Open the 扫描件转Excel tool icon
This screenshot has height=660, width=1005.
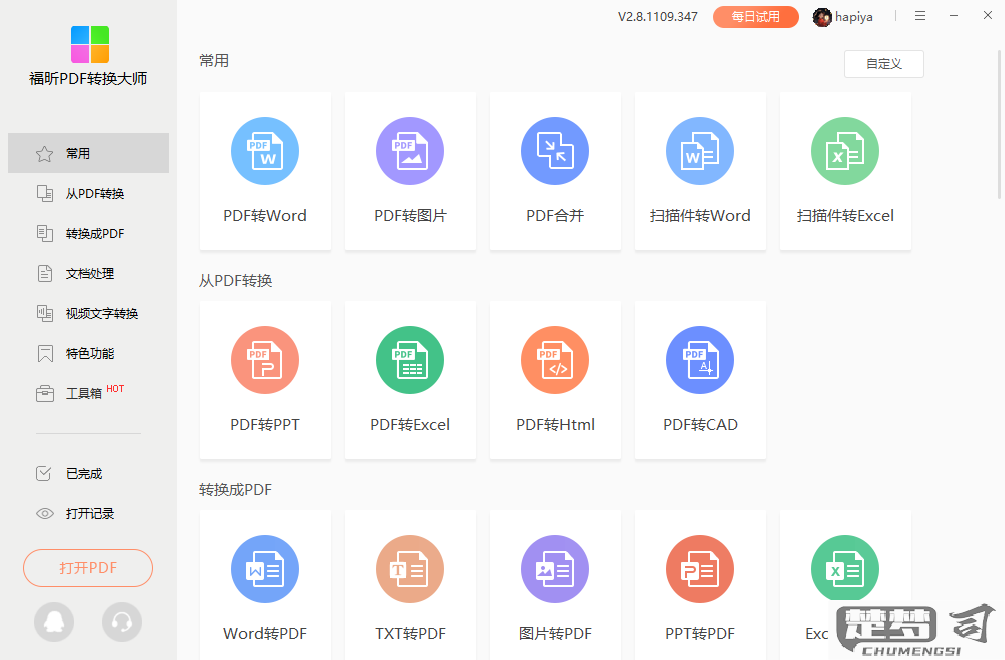click(845, 151)
